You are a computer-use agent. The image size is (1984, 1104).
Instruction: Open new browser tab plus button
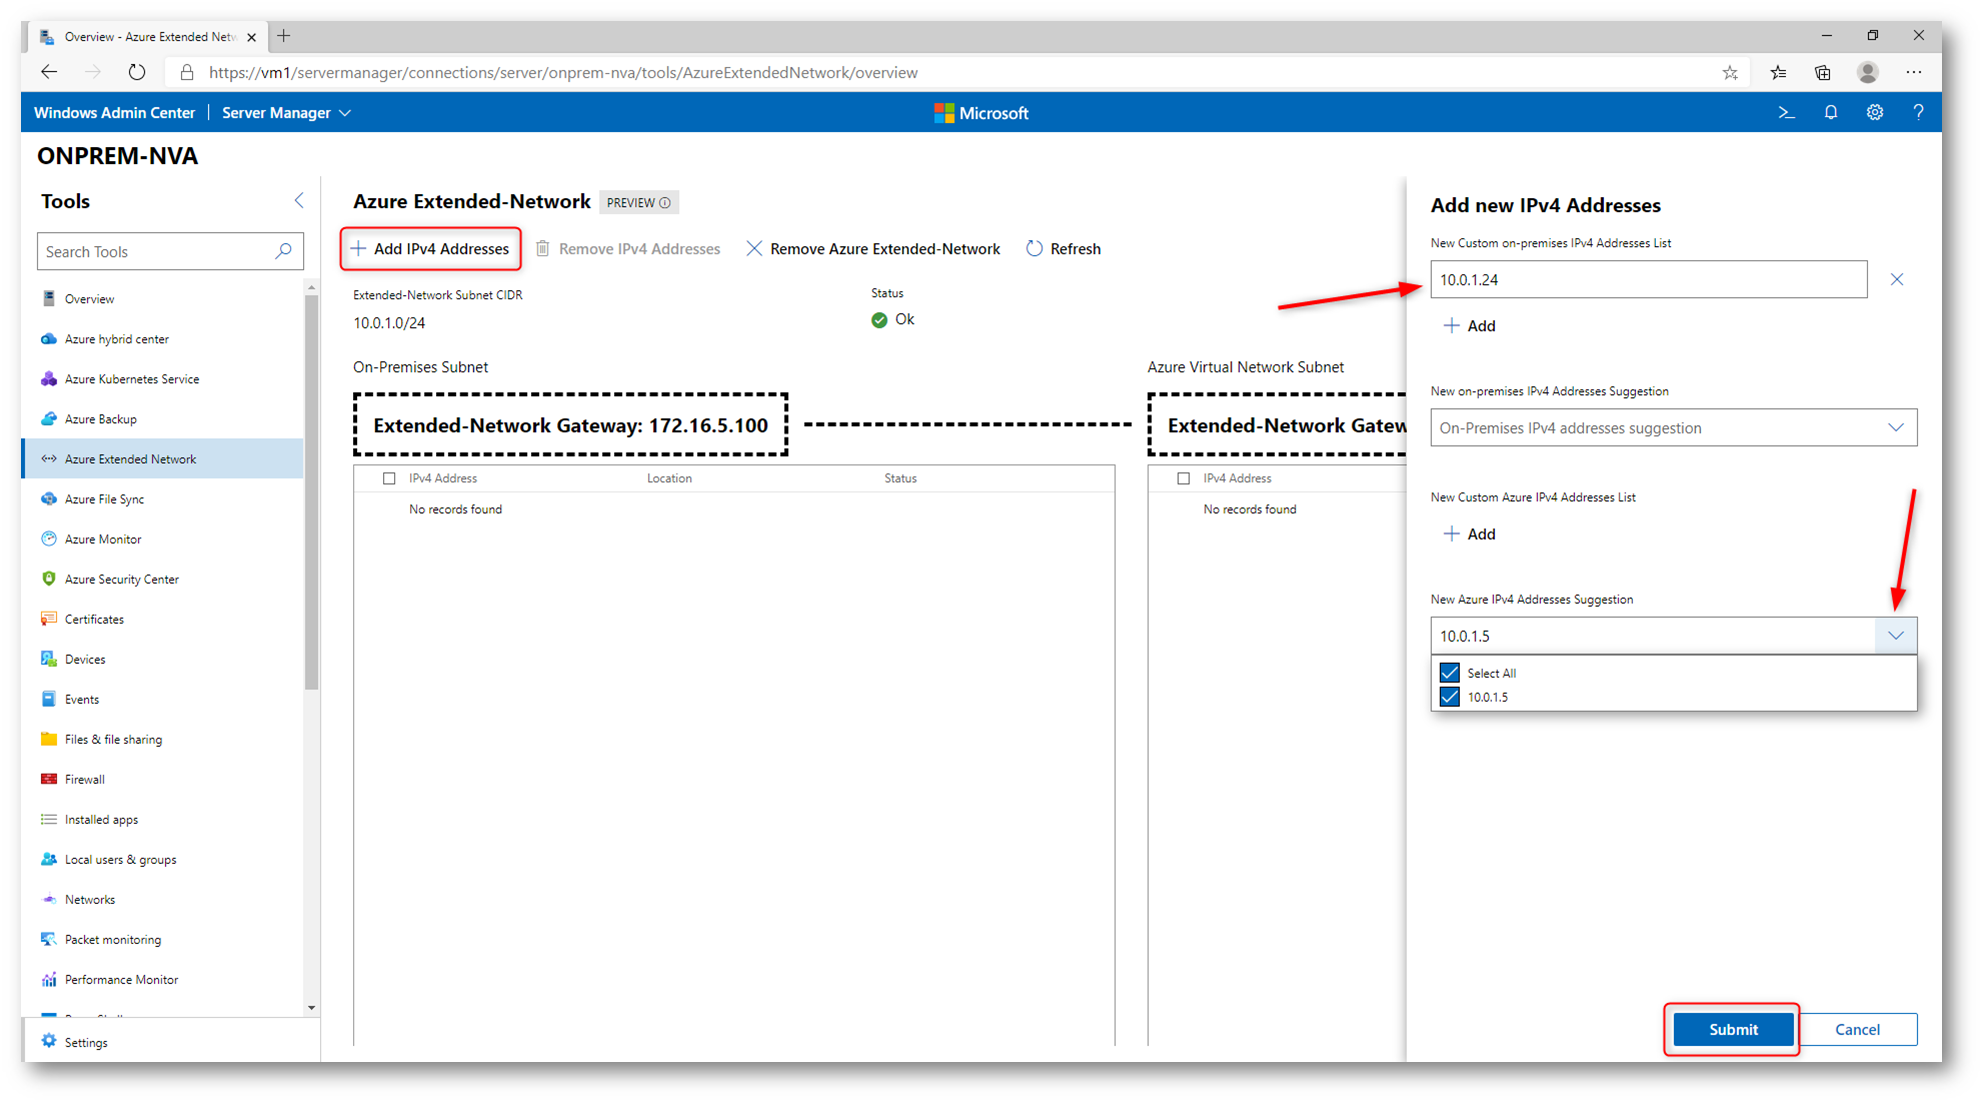pyautogui.click(x=284, y=36)
